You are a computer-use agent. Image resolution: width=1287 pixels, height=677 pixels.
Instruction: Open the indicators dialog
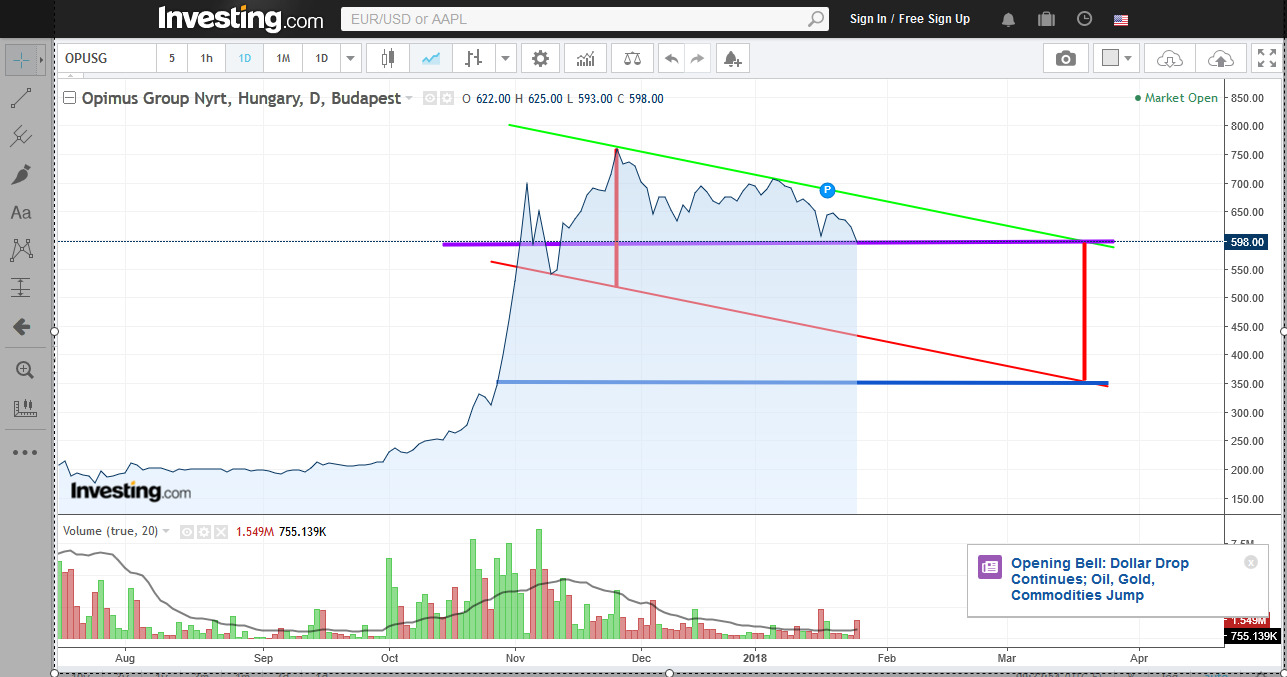585,59
